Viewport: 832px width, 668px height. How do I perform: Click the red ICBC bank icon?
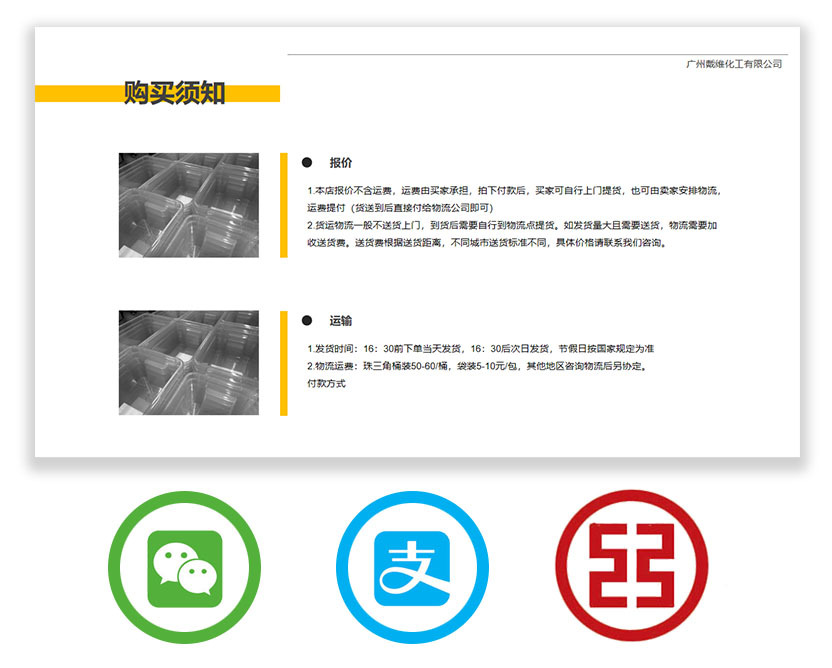point(631,566)
